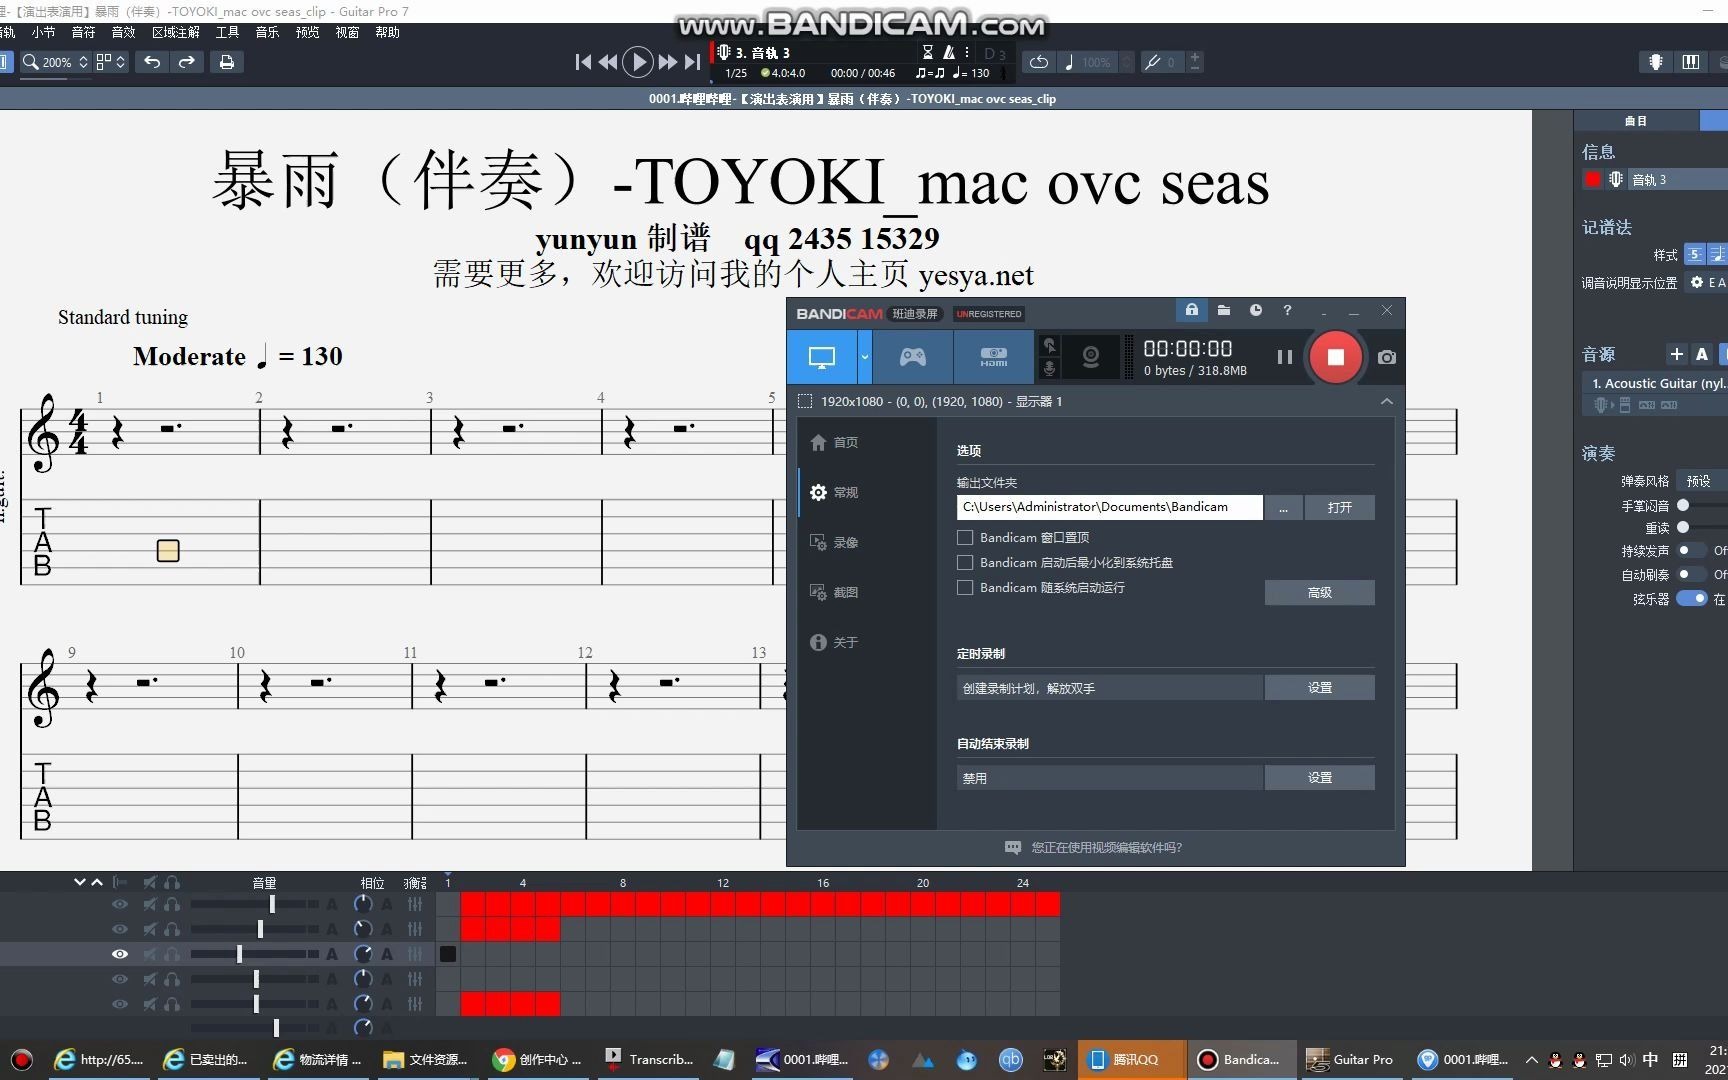Collapse Bandicam 1920x1080 display panel
1728x1080 pixels.
coord(1386,401)
